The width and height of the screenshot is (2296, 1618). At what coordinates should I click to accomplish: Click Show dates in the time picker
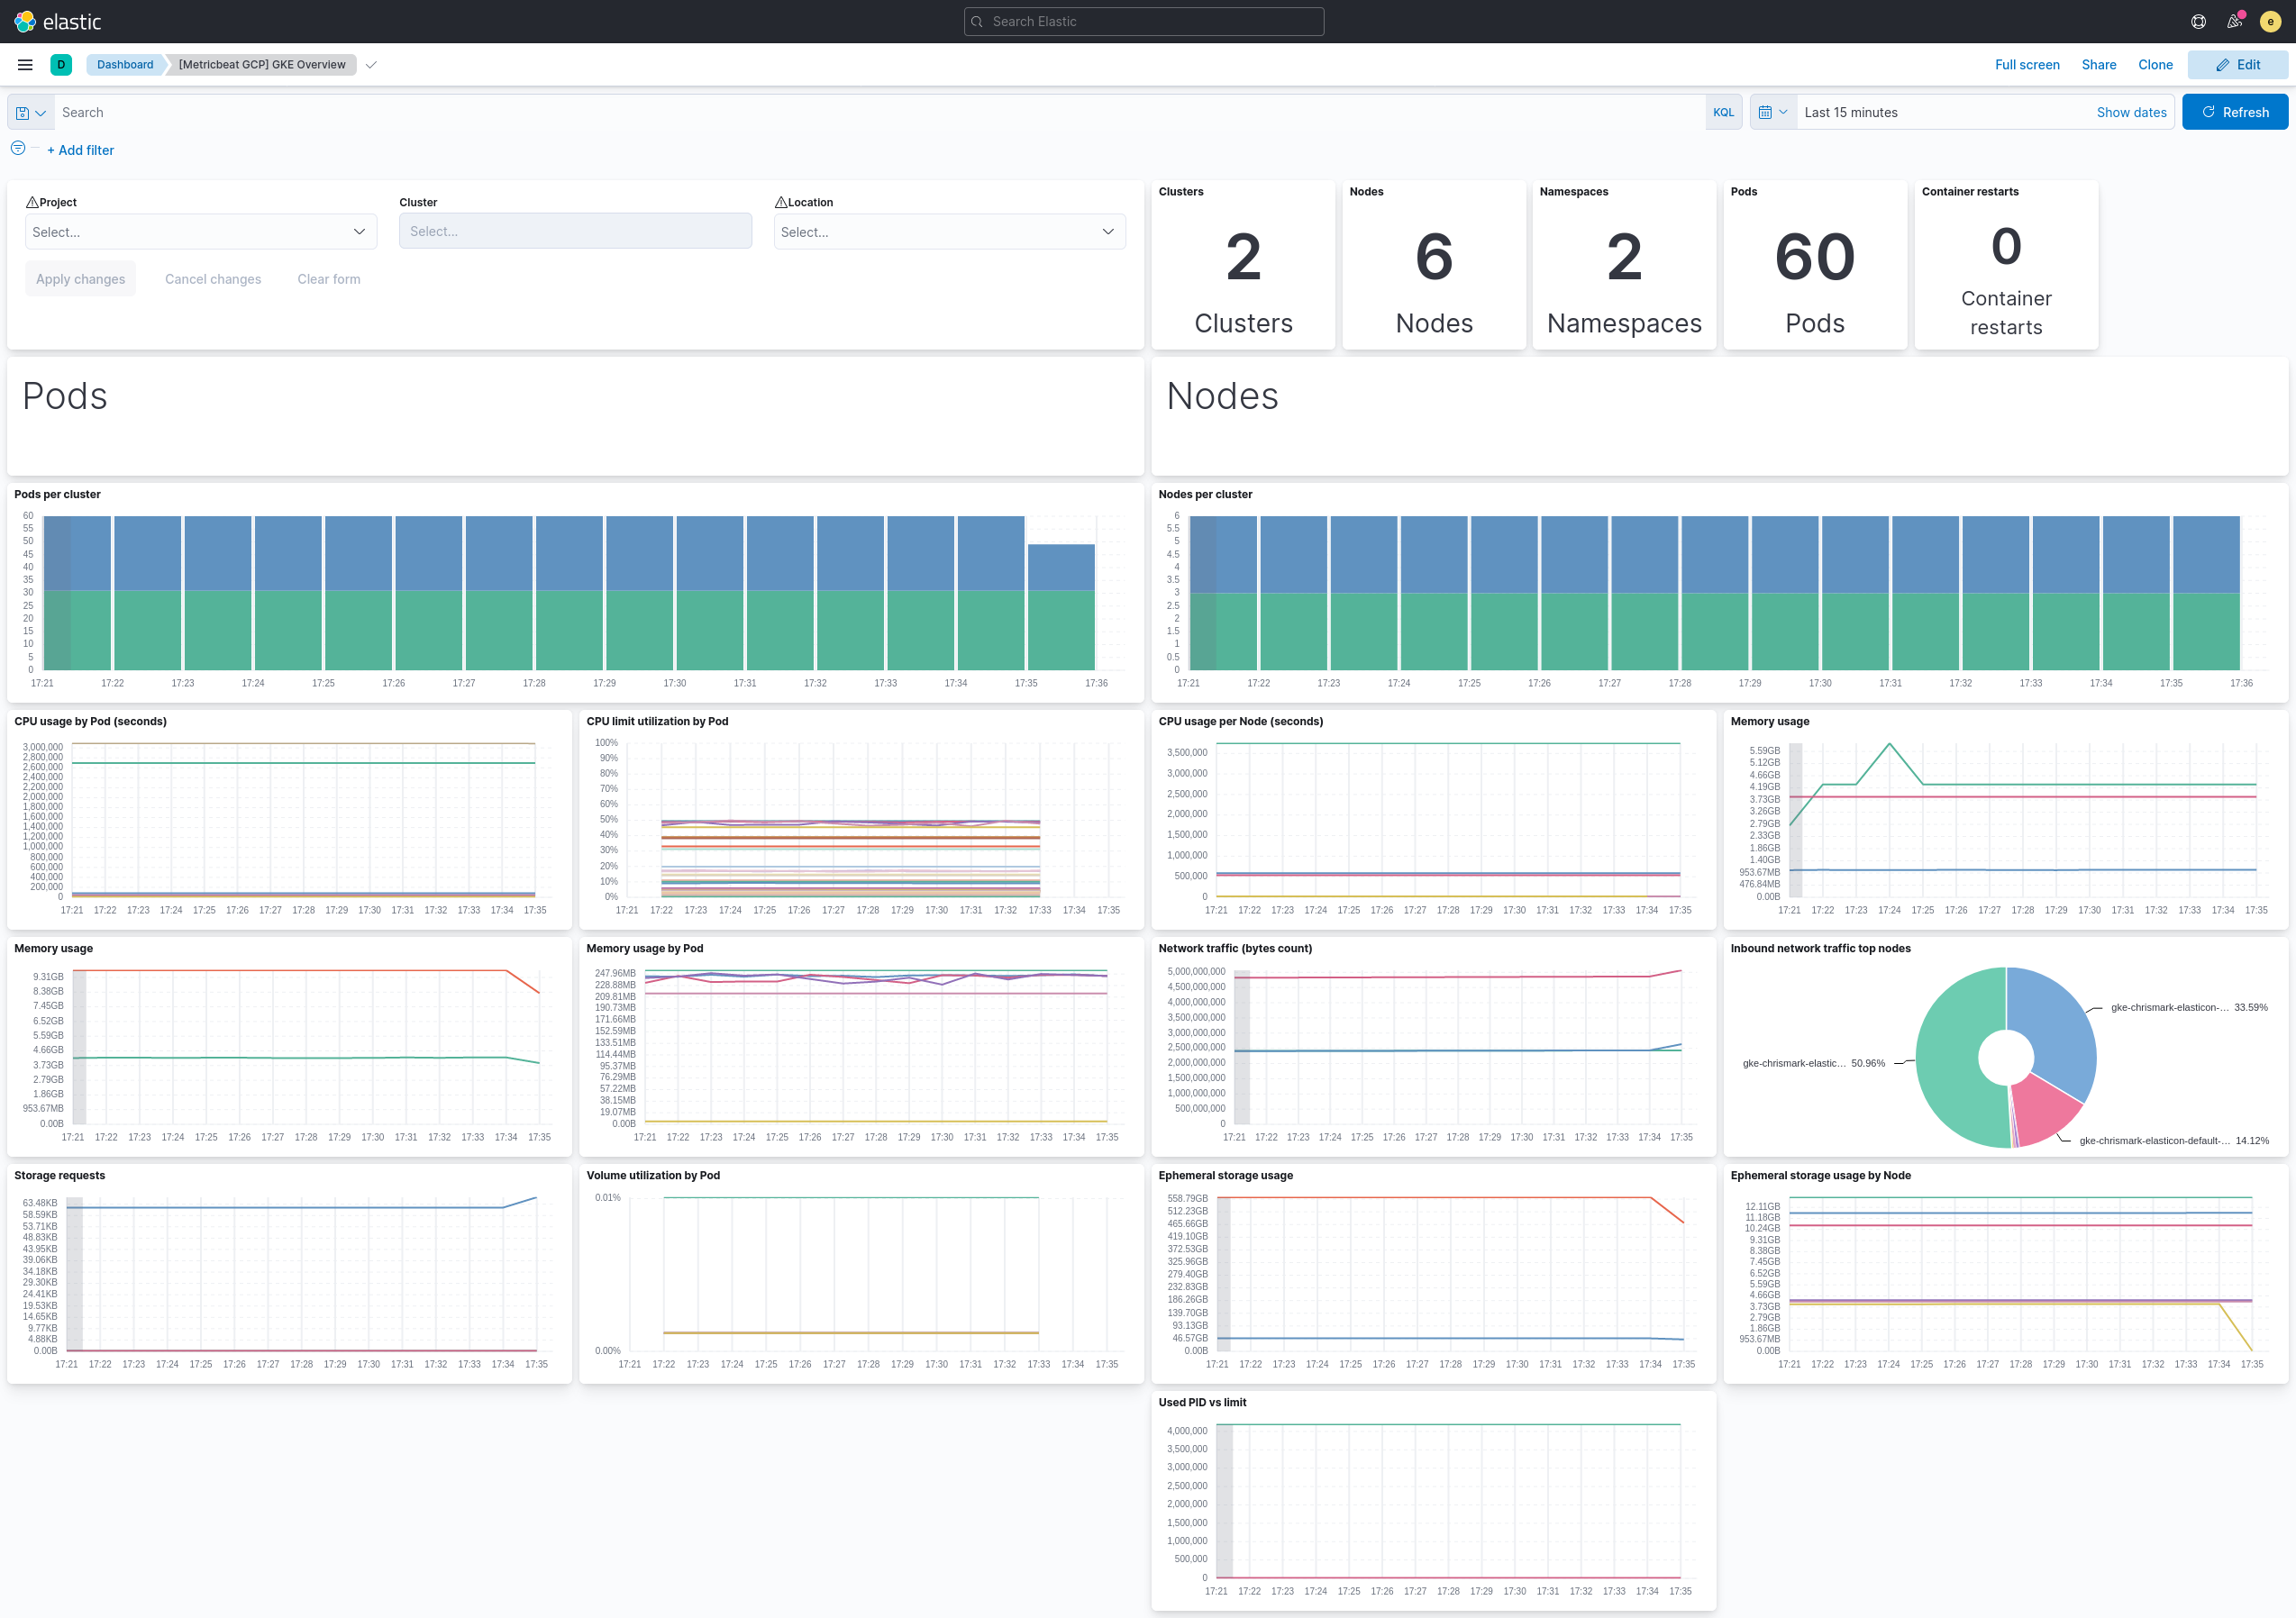[2131, 112]
